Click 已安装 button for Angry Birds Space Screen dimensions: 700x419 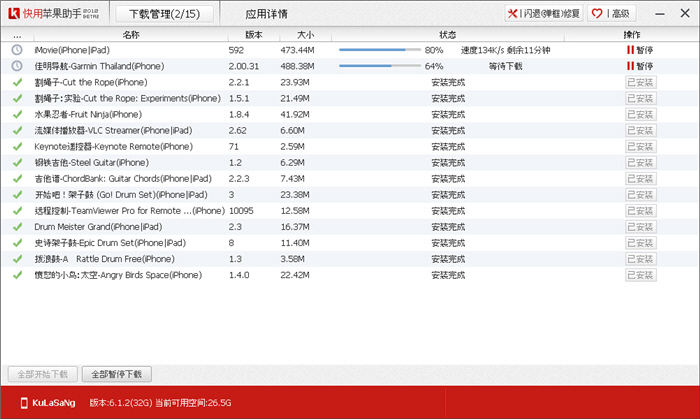[641, 275]
